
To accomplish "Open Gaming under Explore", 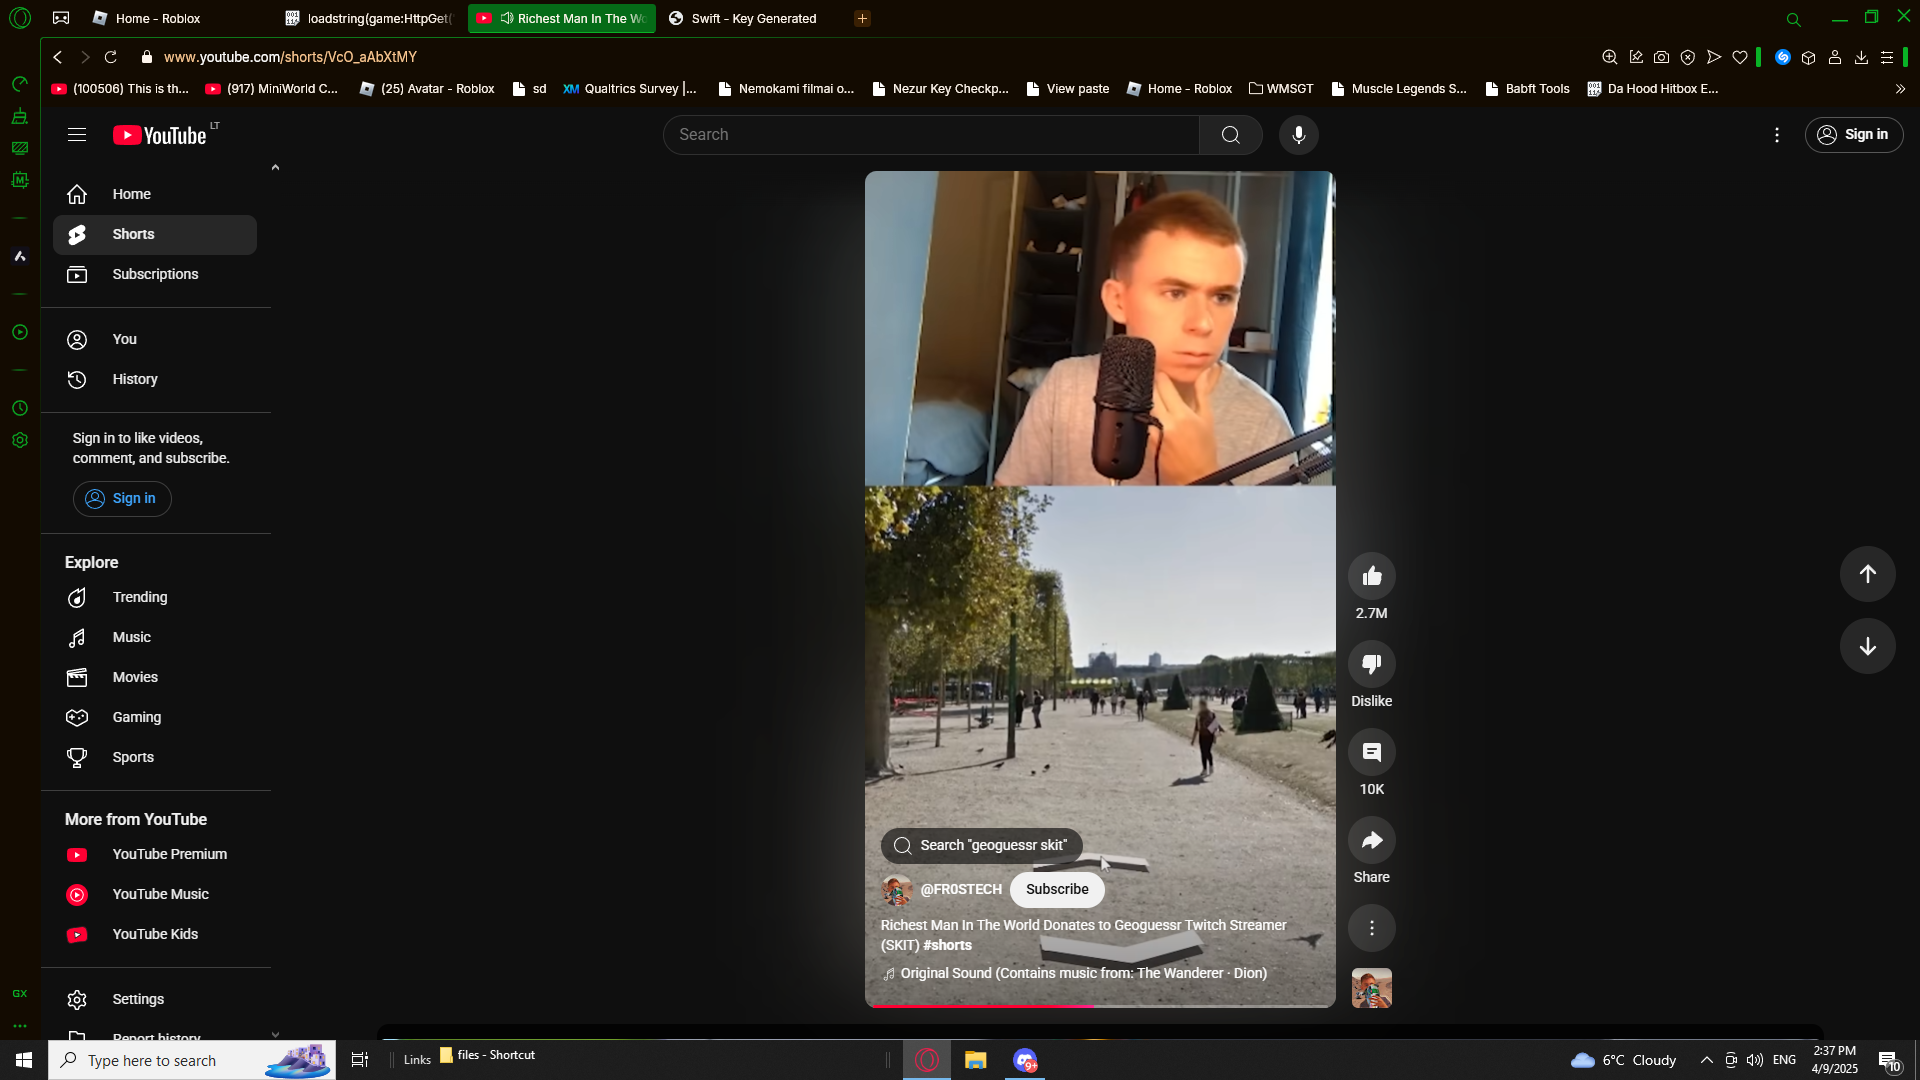I will point(155,717).
